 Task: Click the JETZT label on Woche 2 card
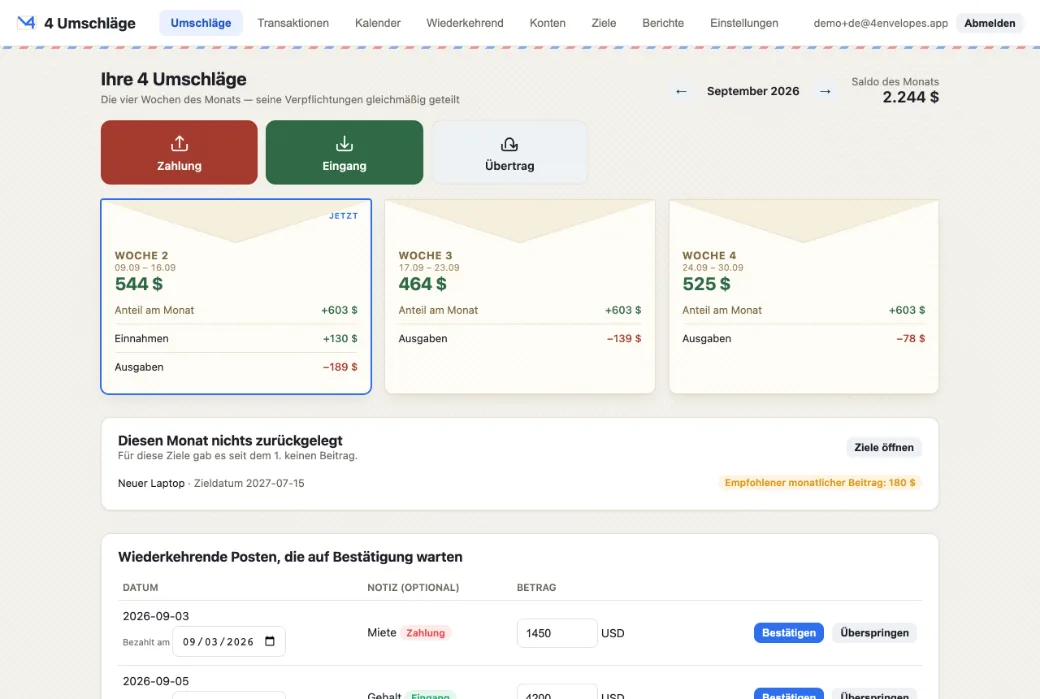click(x=344, y=216)
